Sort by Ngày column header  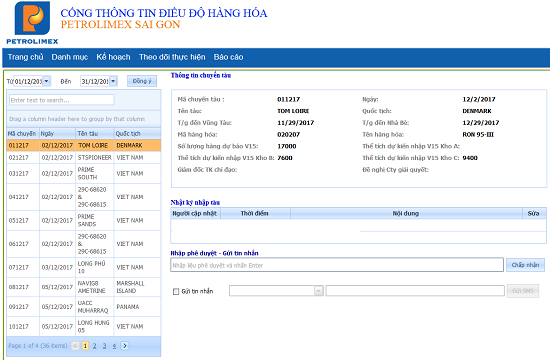[57, 134]
